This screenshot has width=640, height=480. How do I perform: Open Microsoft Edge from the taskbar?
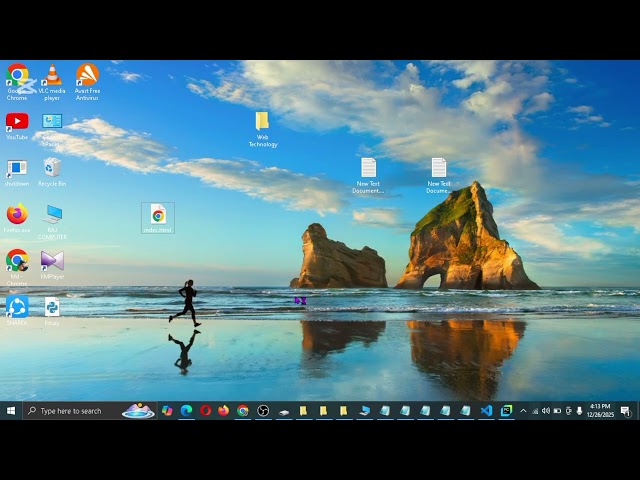pyautogui.click(x=186, y=411)
